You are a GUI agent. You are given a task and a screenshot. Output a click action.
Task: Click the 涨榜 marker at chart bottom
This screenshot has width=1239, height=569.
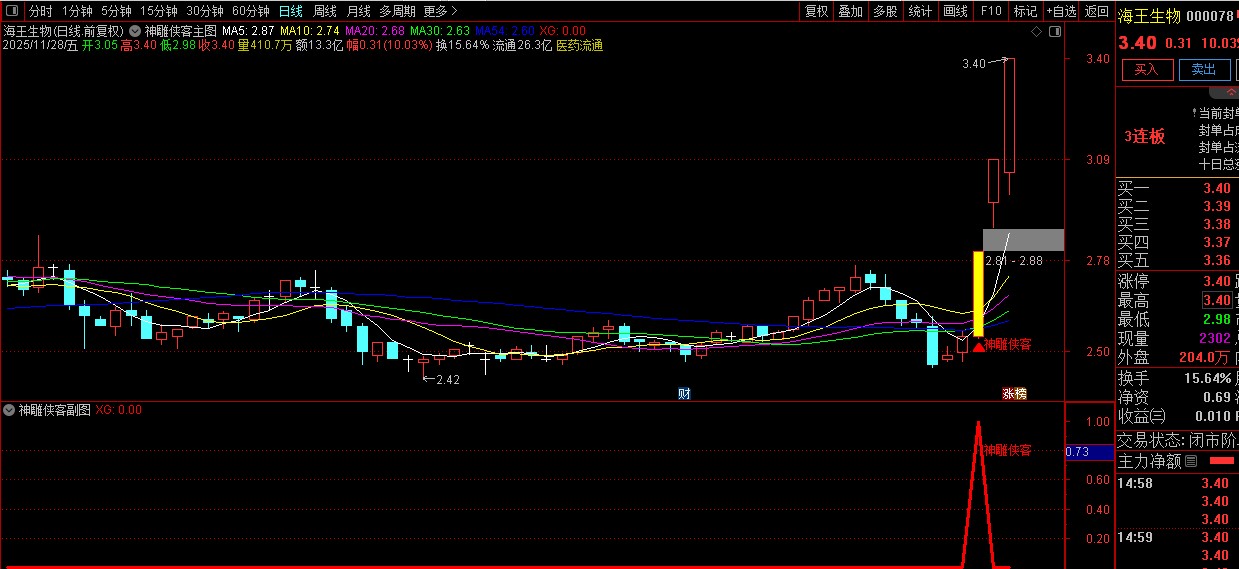tap(1014, 394)
